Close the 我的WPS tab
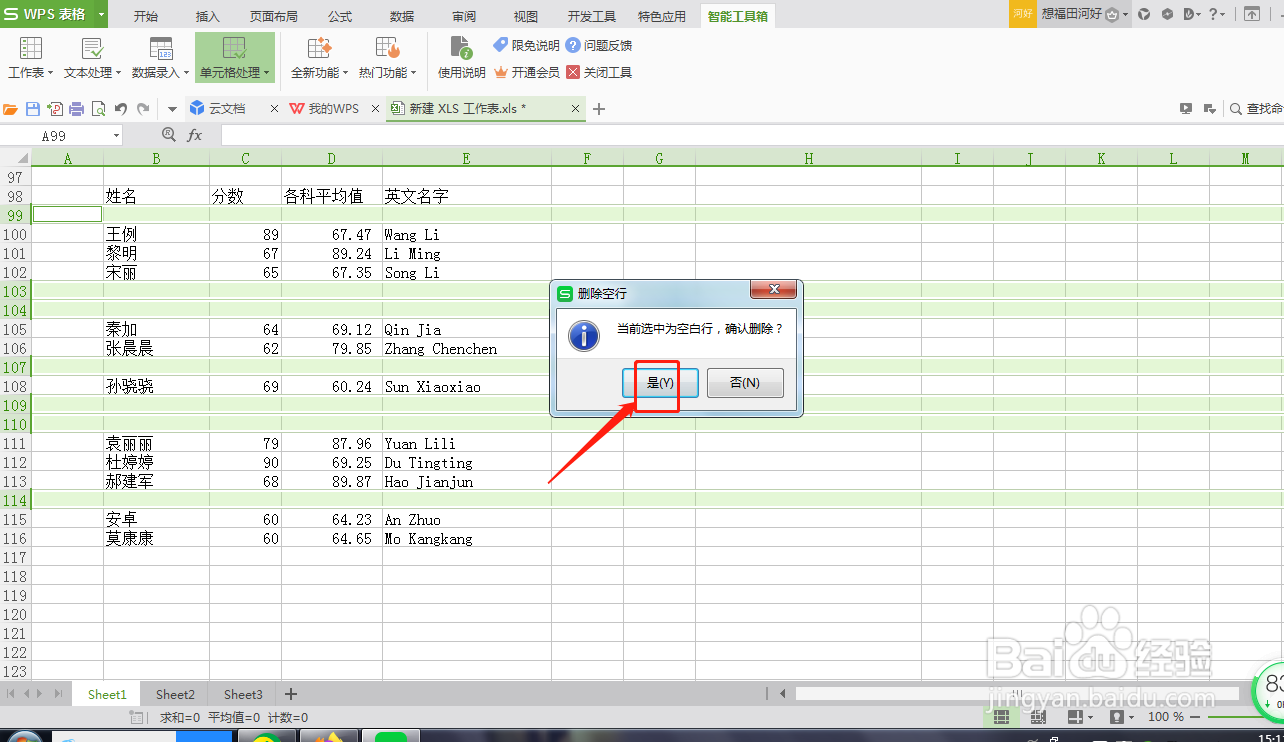 375,108
